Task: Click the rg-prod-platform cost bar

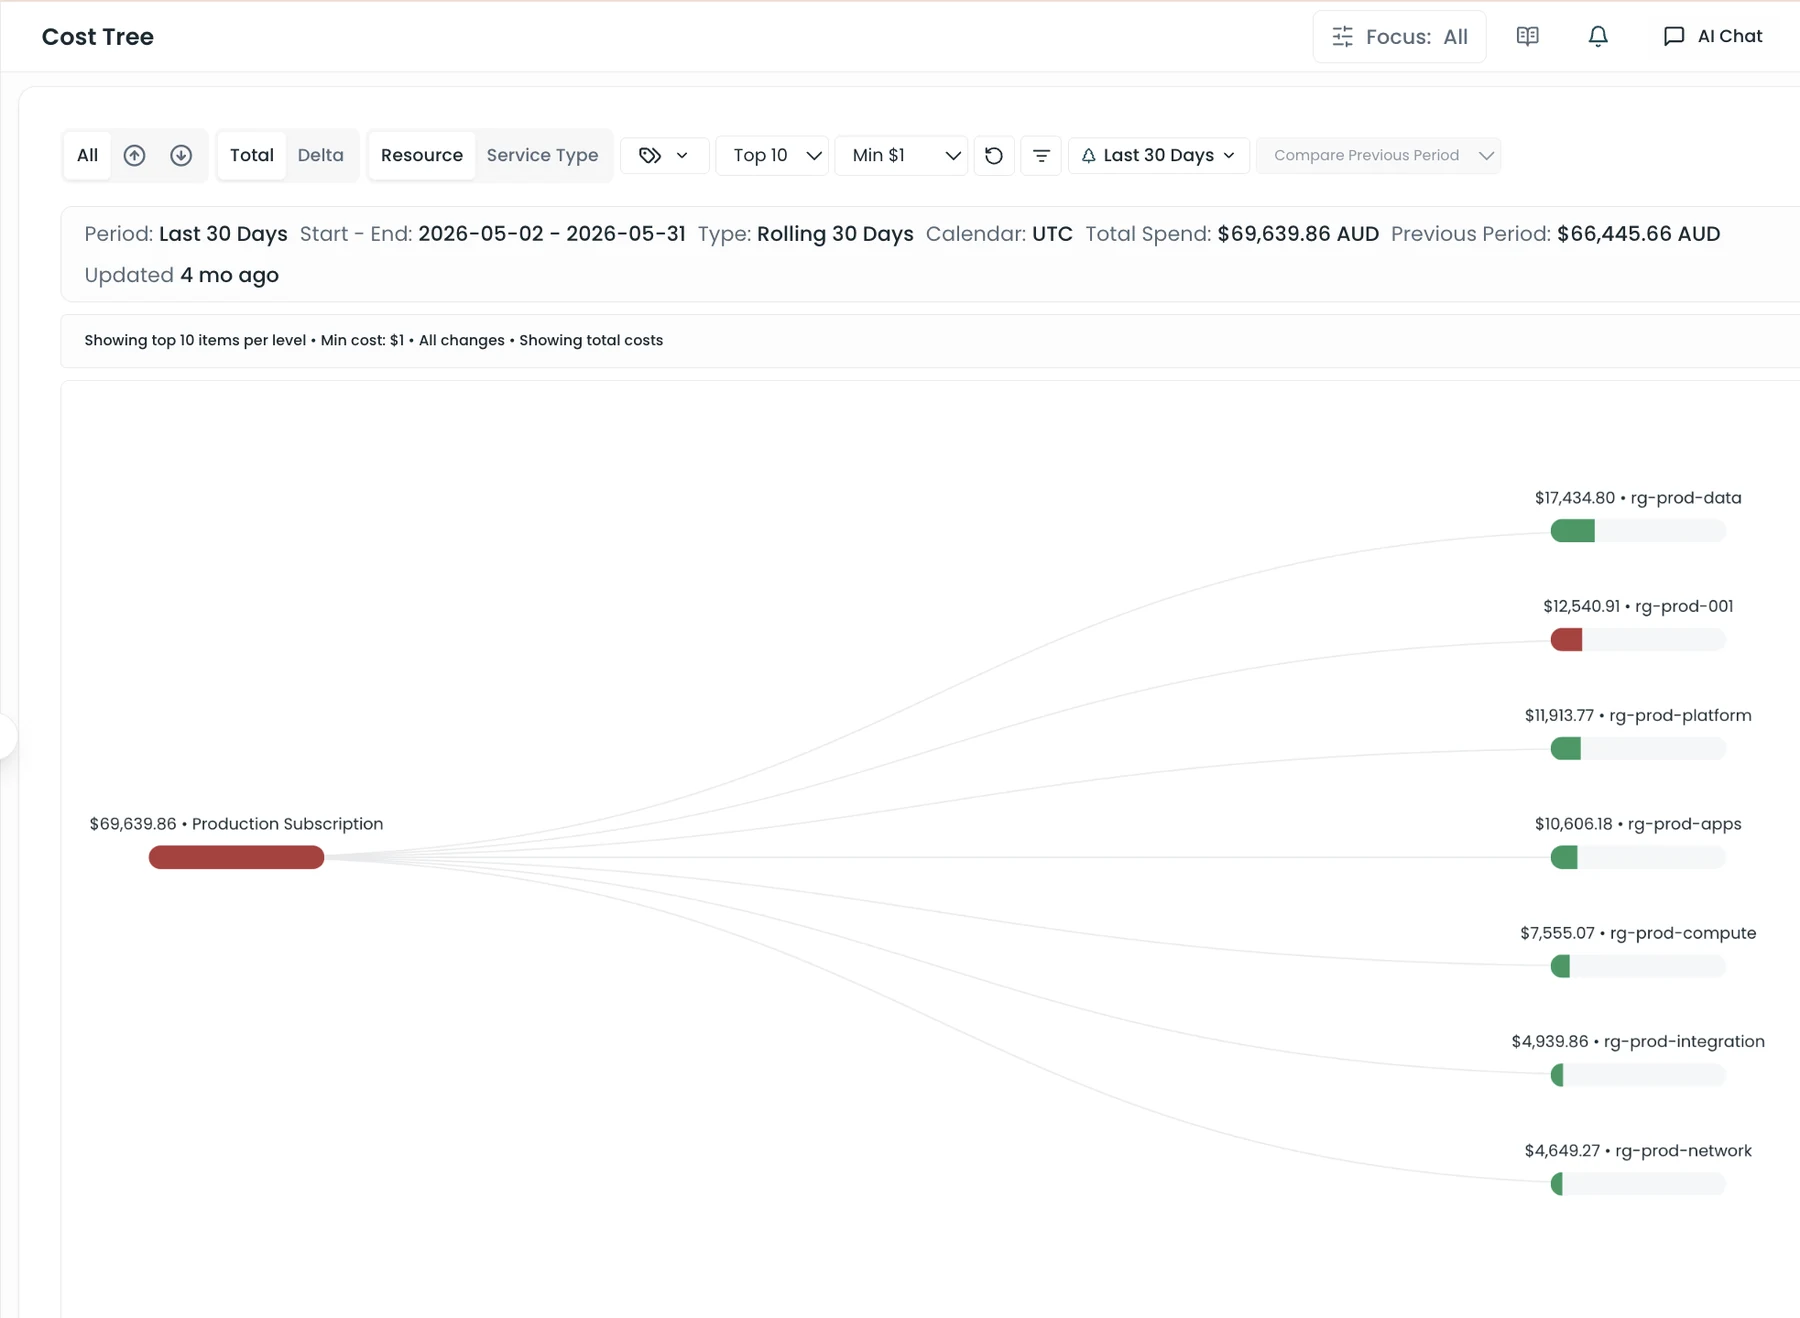Action: (1638, 748)
